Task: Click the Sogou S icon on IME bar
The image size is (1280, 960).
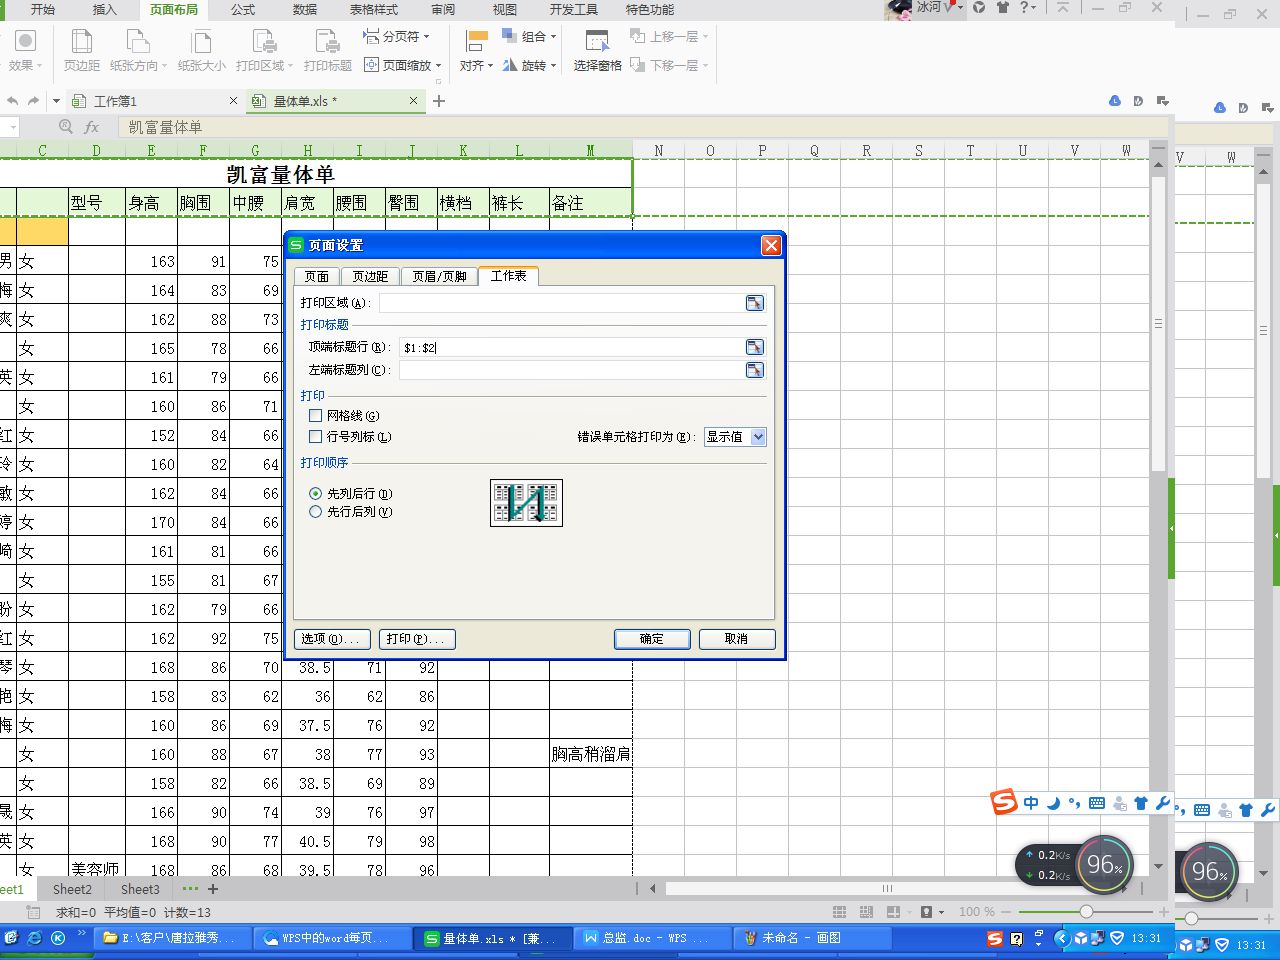Action: (x=1004, y=802)
